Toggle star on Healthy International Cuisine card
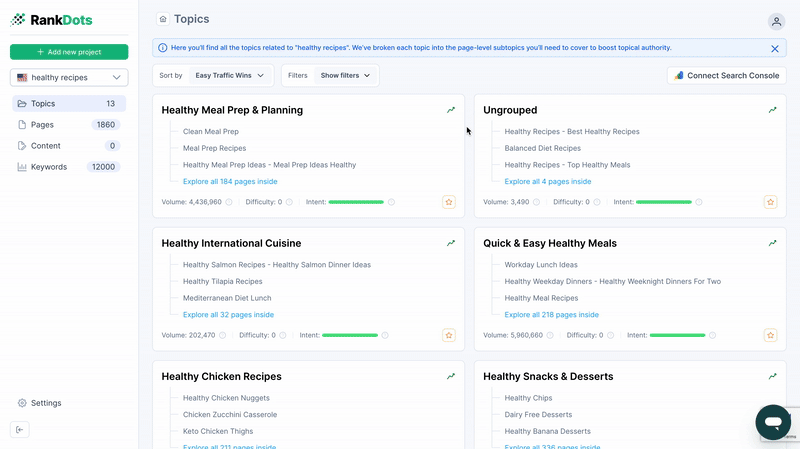Viewport: 800px width, 449px height. (449, 335)
